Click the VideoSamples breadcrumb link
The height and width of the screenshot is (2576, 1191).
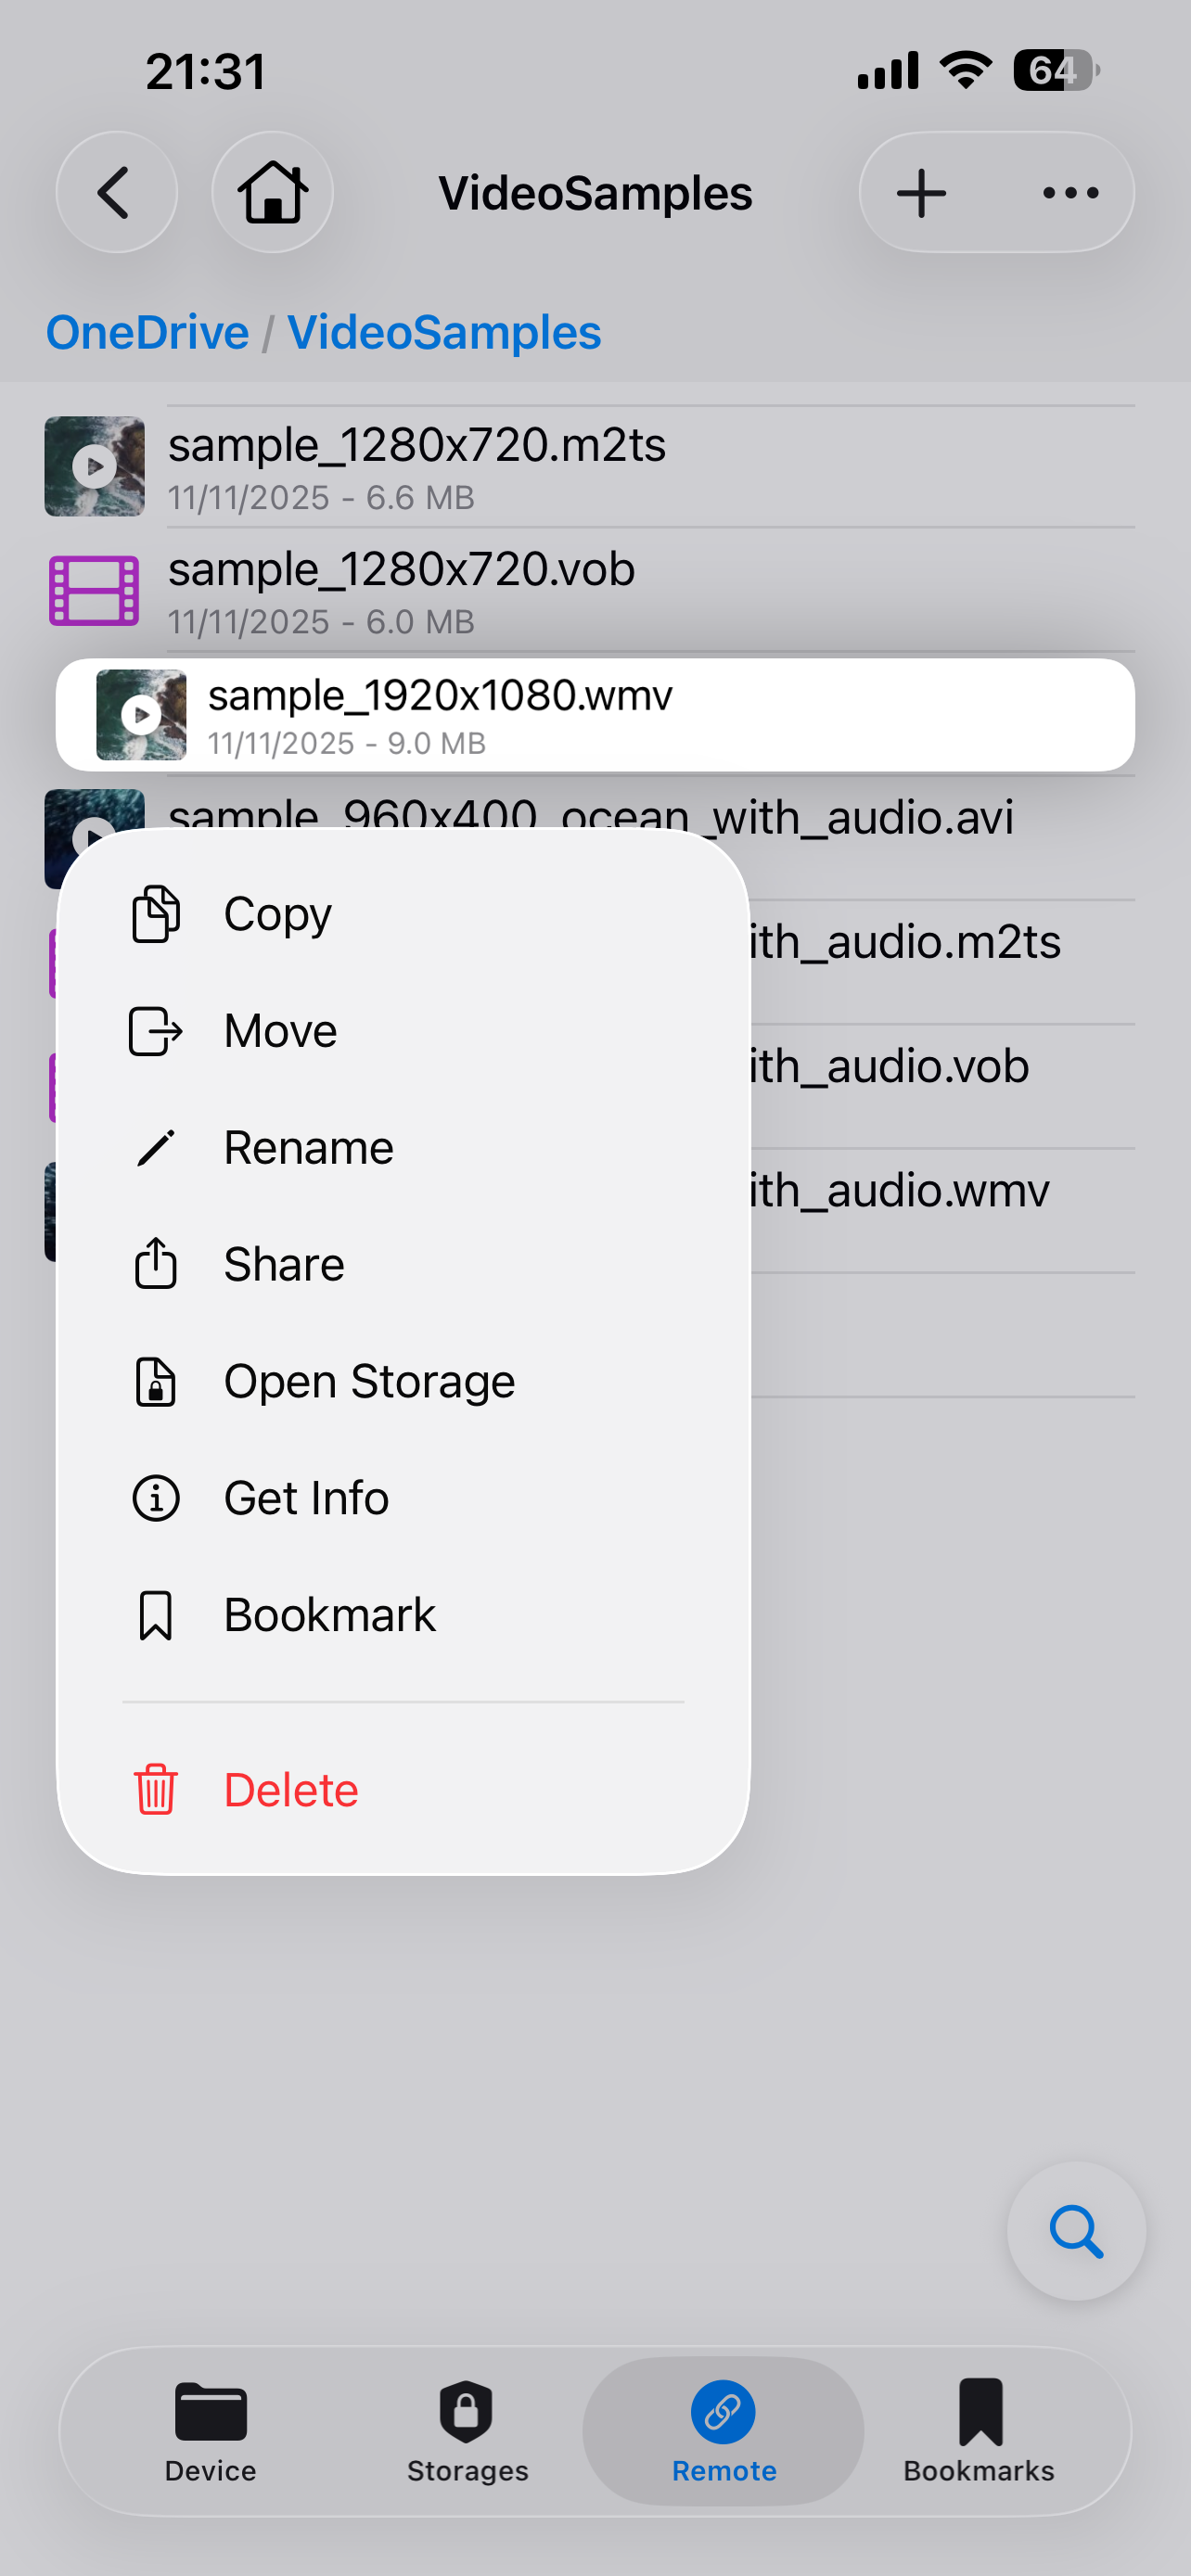pos(444,332)
